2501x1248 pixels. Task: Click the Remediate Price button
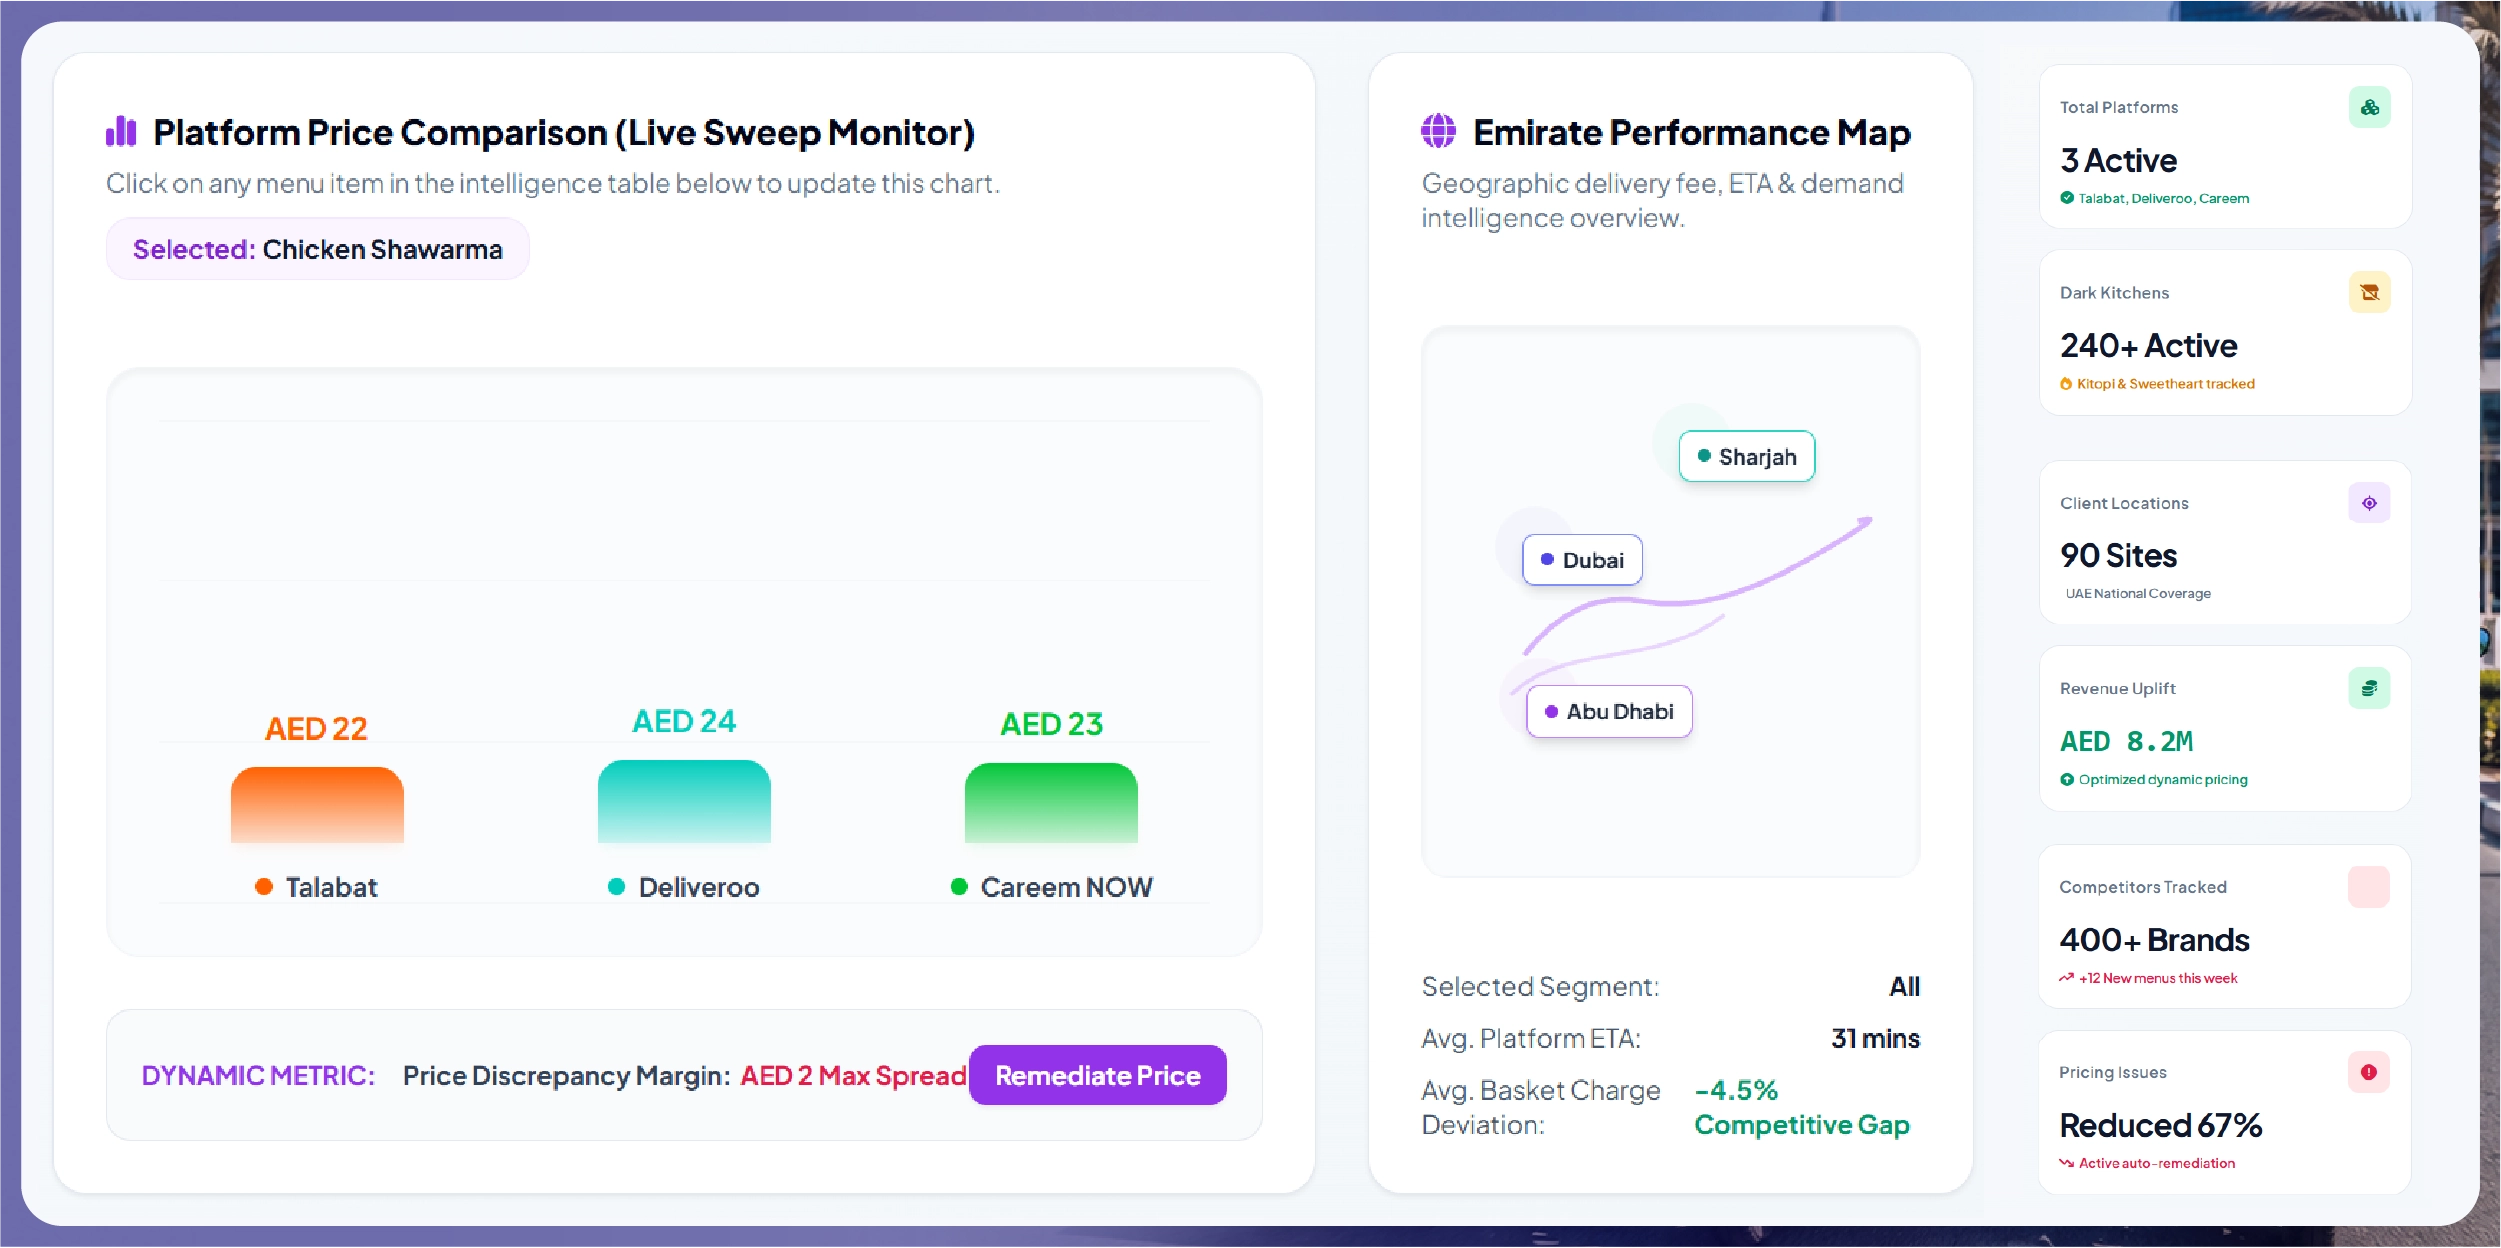1097,1075
